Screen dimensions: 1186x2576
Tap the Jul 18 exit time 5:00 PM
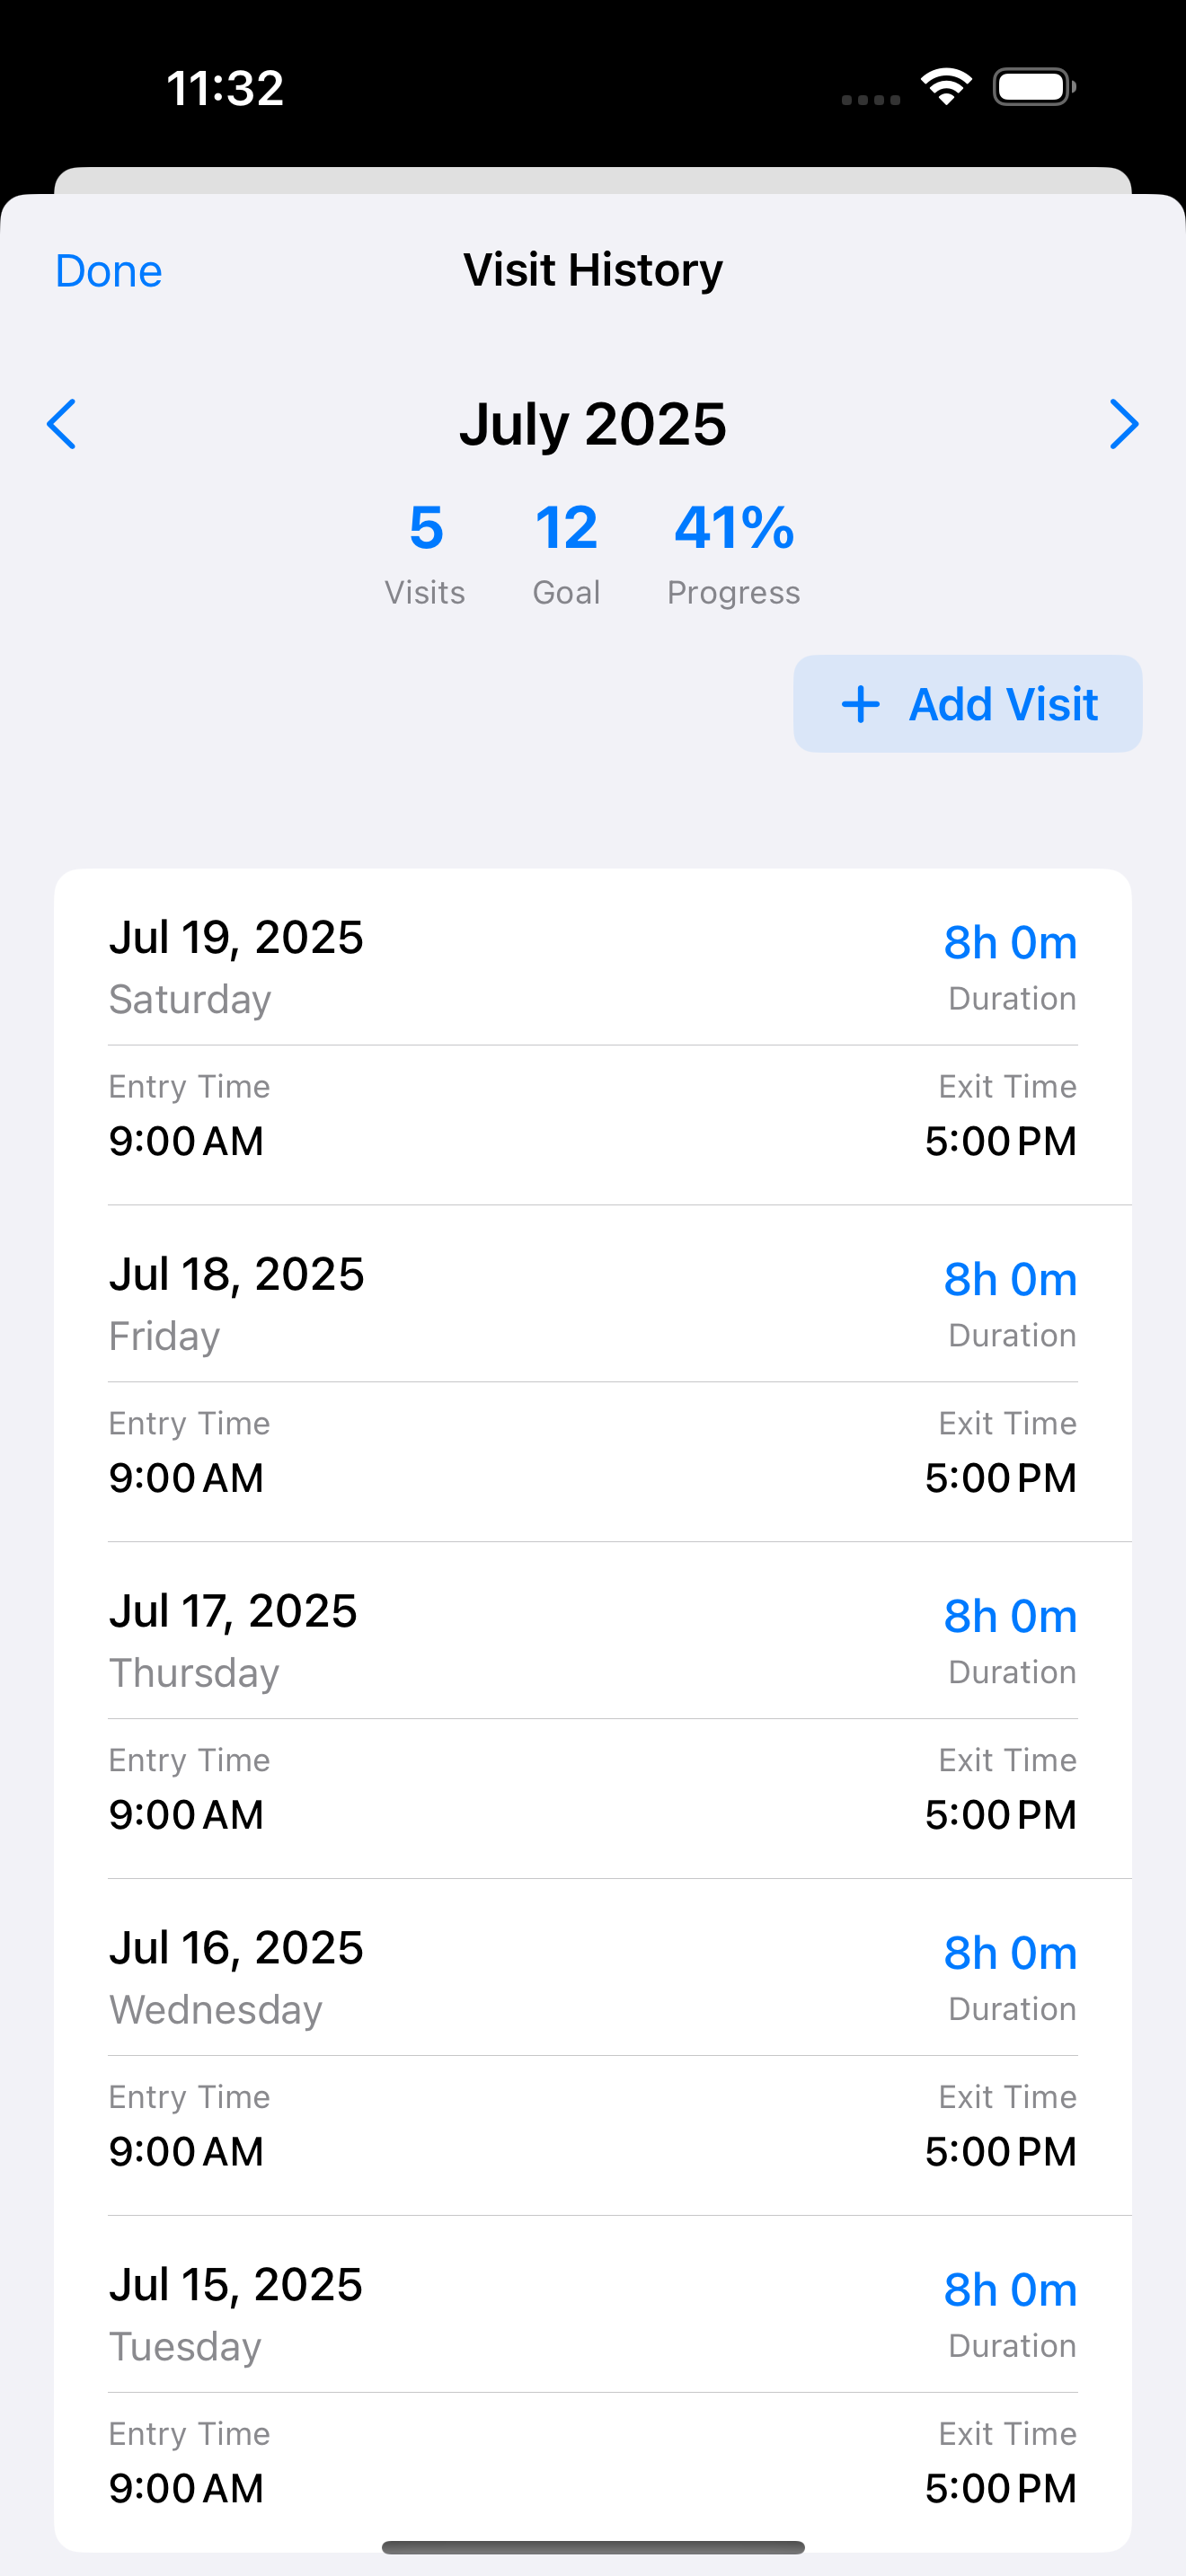(x=1000, y=1478)
